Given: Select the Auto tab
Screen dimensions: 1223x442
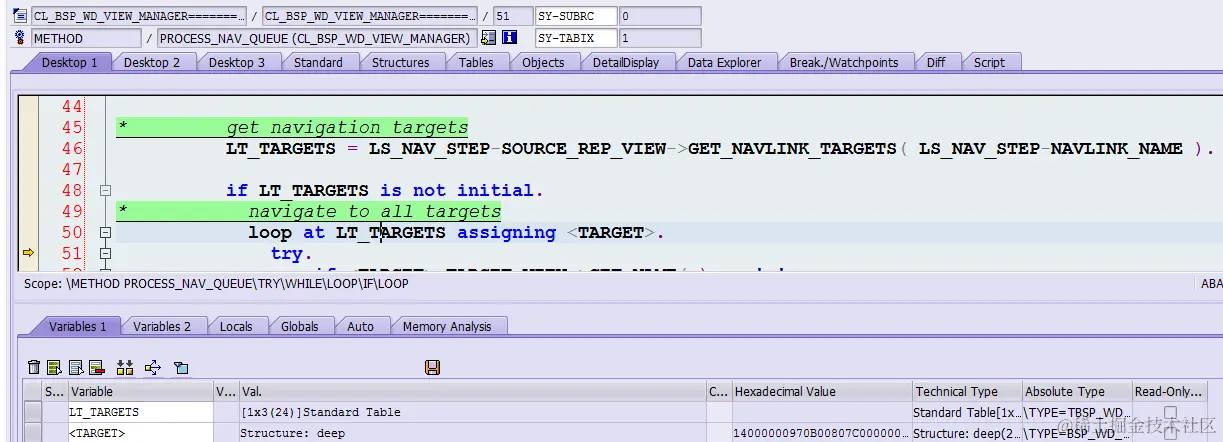Looking at the screenshot, I should [360, 326].
